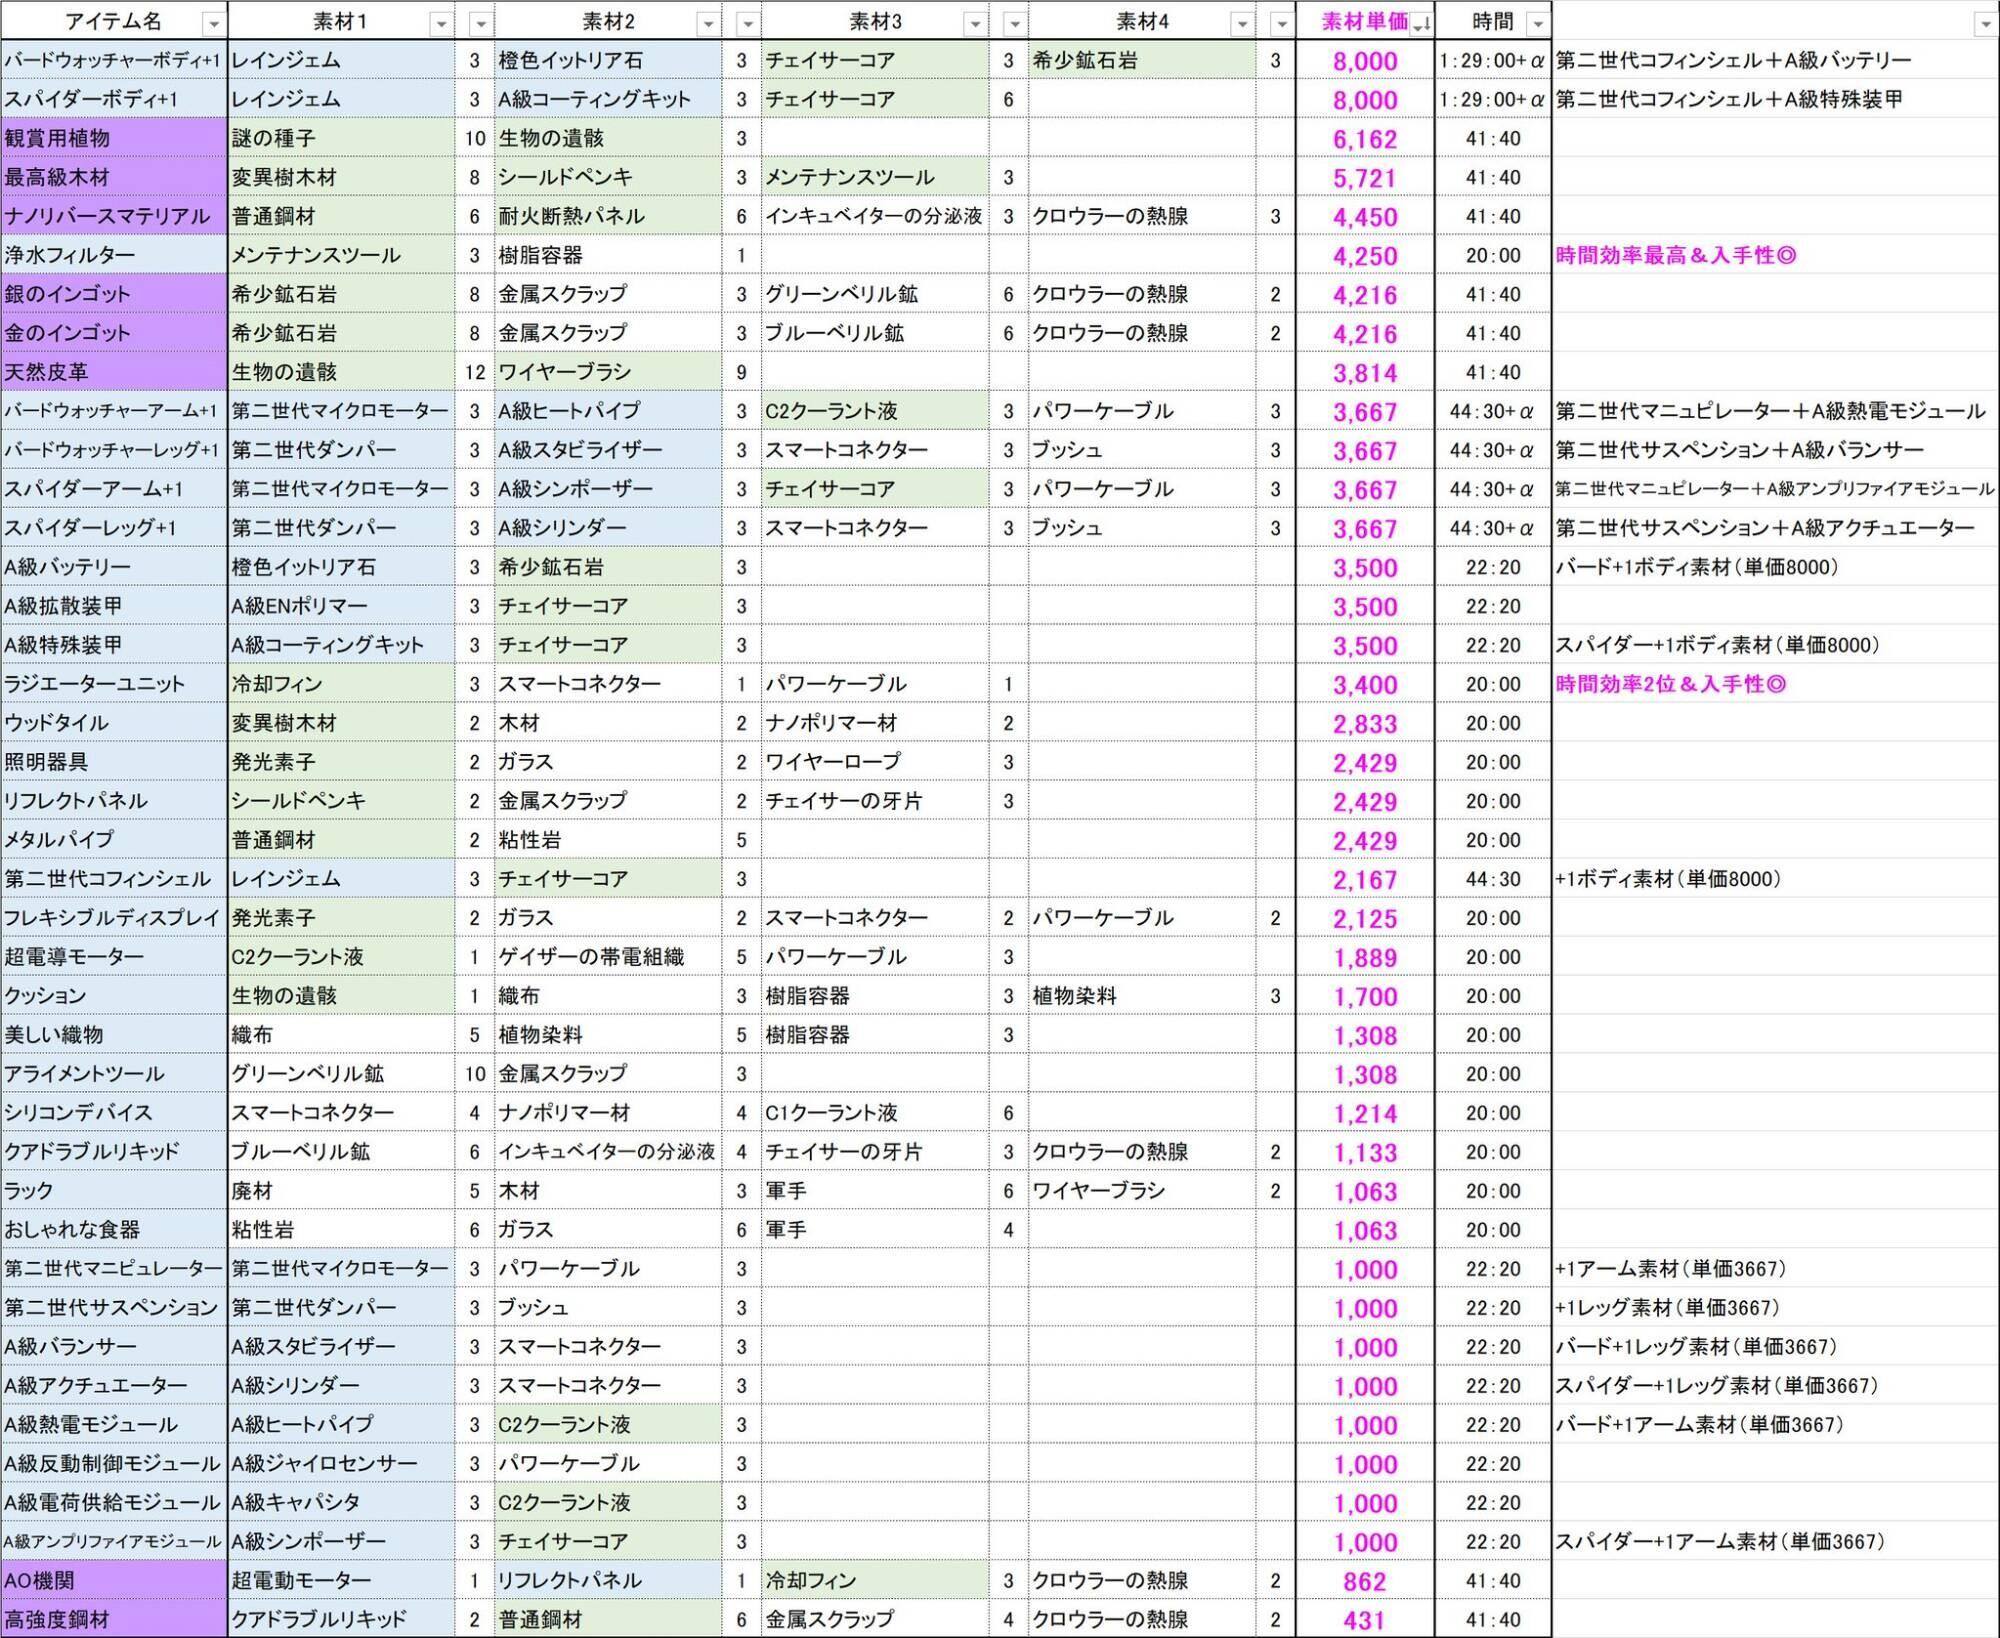
Task: Open the 時間 column filter dropdown
Action: (1537, 23)
